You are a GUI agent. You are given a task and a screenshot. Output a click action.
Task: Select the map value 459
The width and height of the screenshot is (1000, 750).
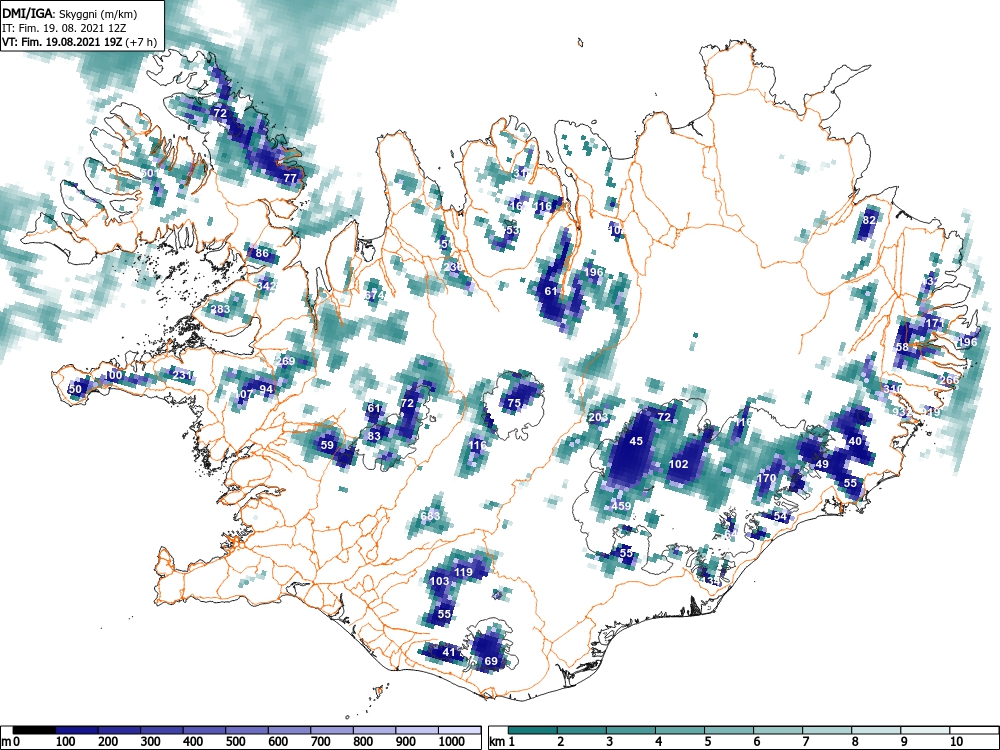(621, 506)
